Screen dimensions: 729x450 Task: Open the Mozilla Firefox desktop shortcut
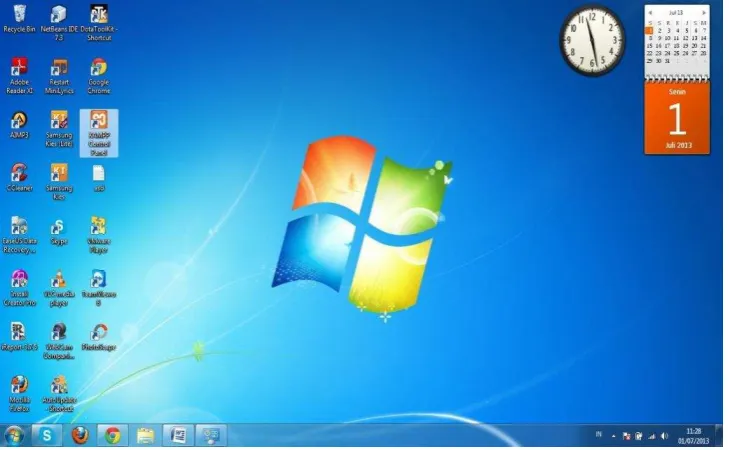tap(19, 394)
